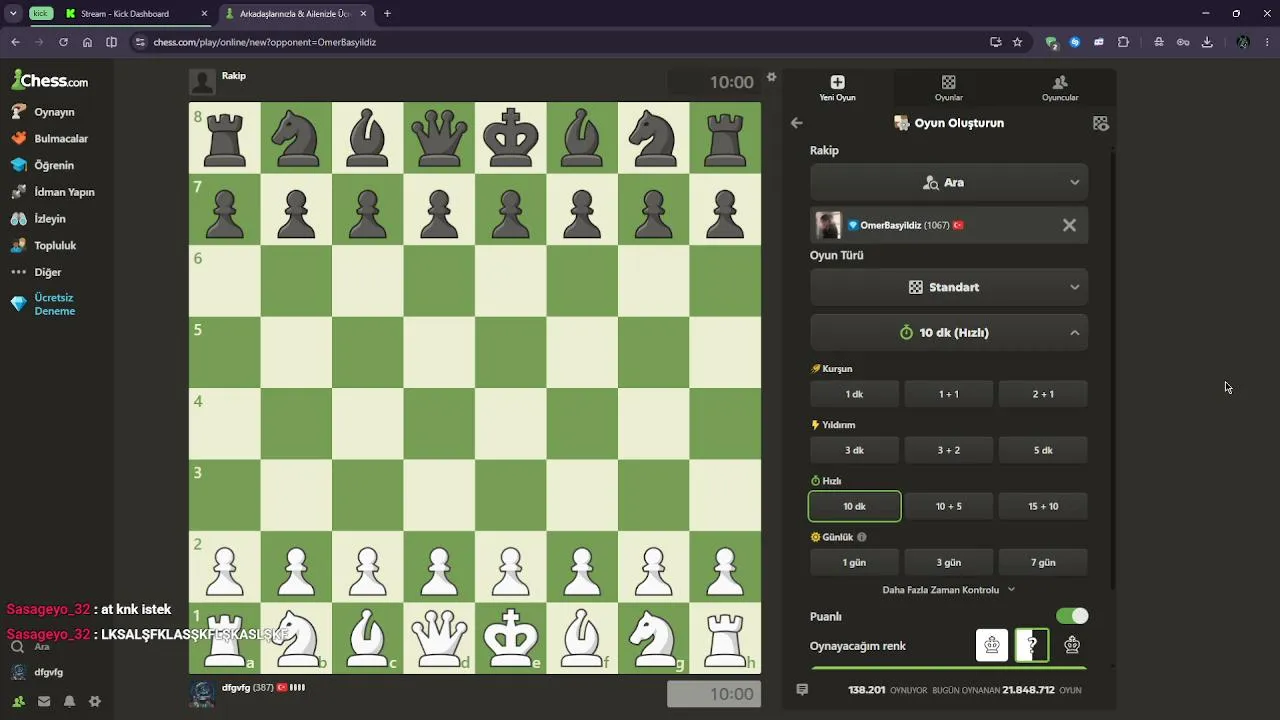Open the browser profile avatar
Screen dimensions: 1280x720
pyautogui.click(x=1243, y=42)
